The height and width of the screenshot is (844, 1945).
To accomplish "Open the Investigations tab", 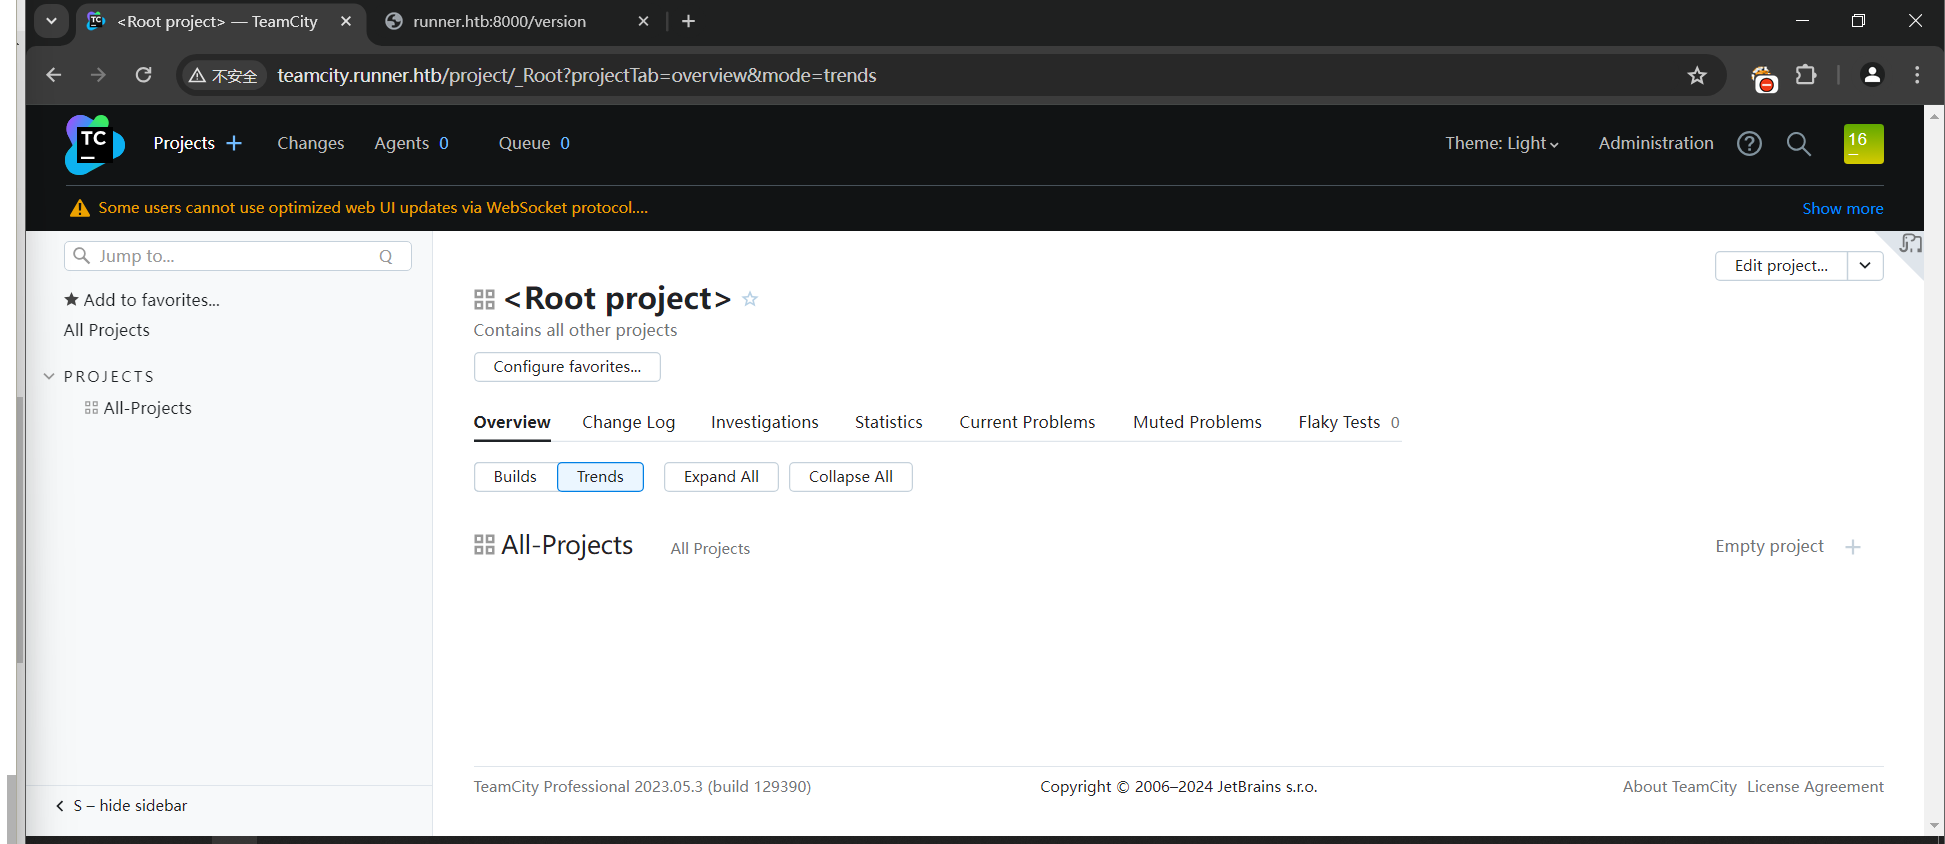I will click(765, 422).
